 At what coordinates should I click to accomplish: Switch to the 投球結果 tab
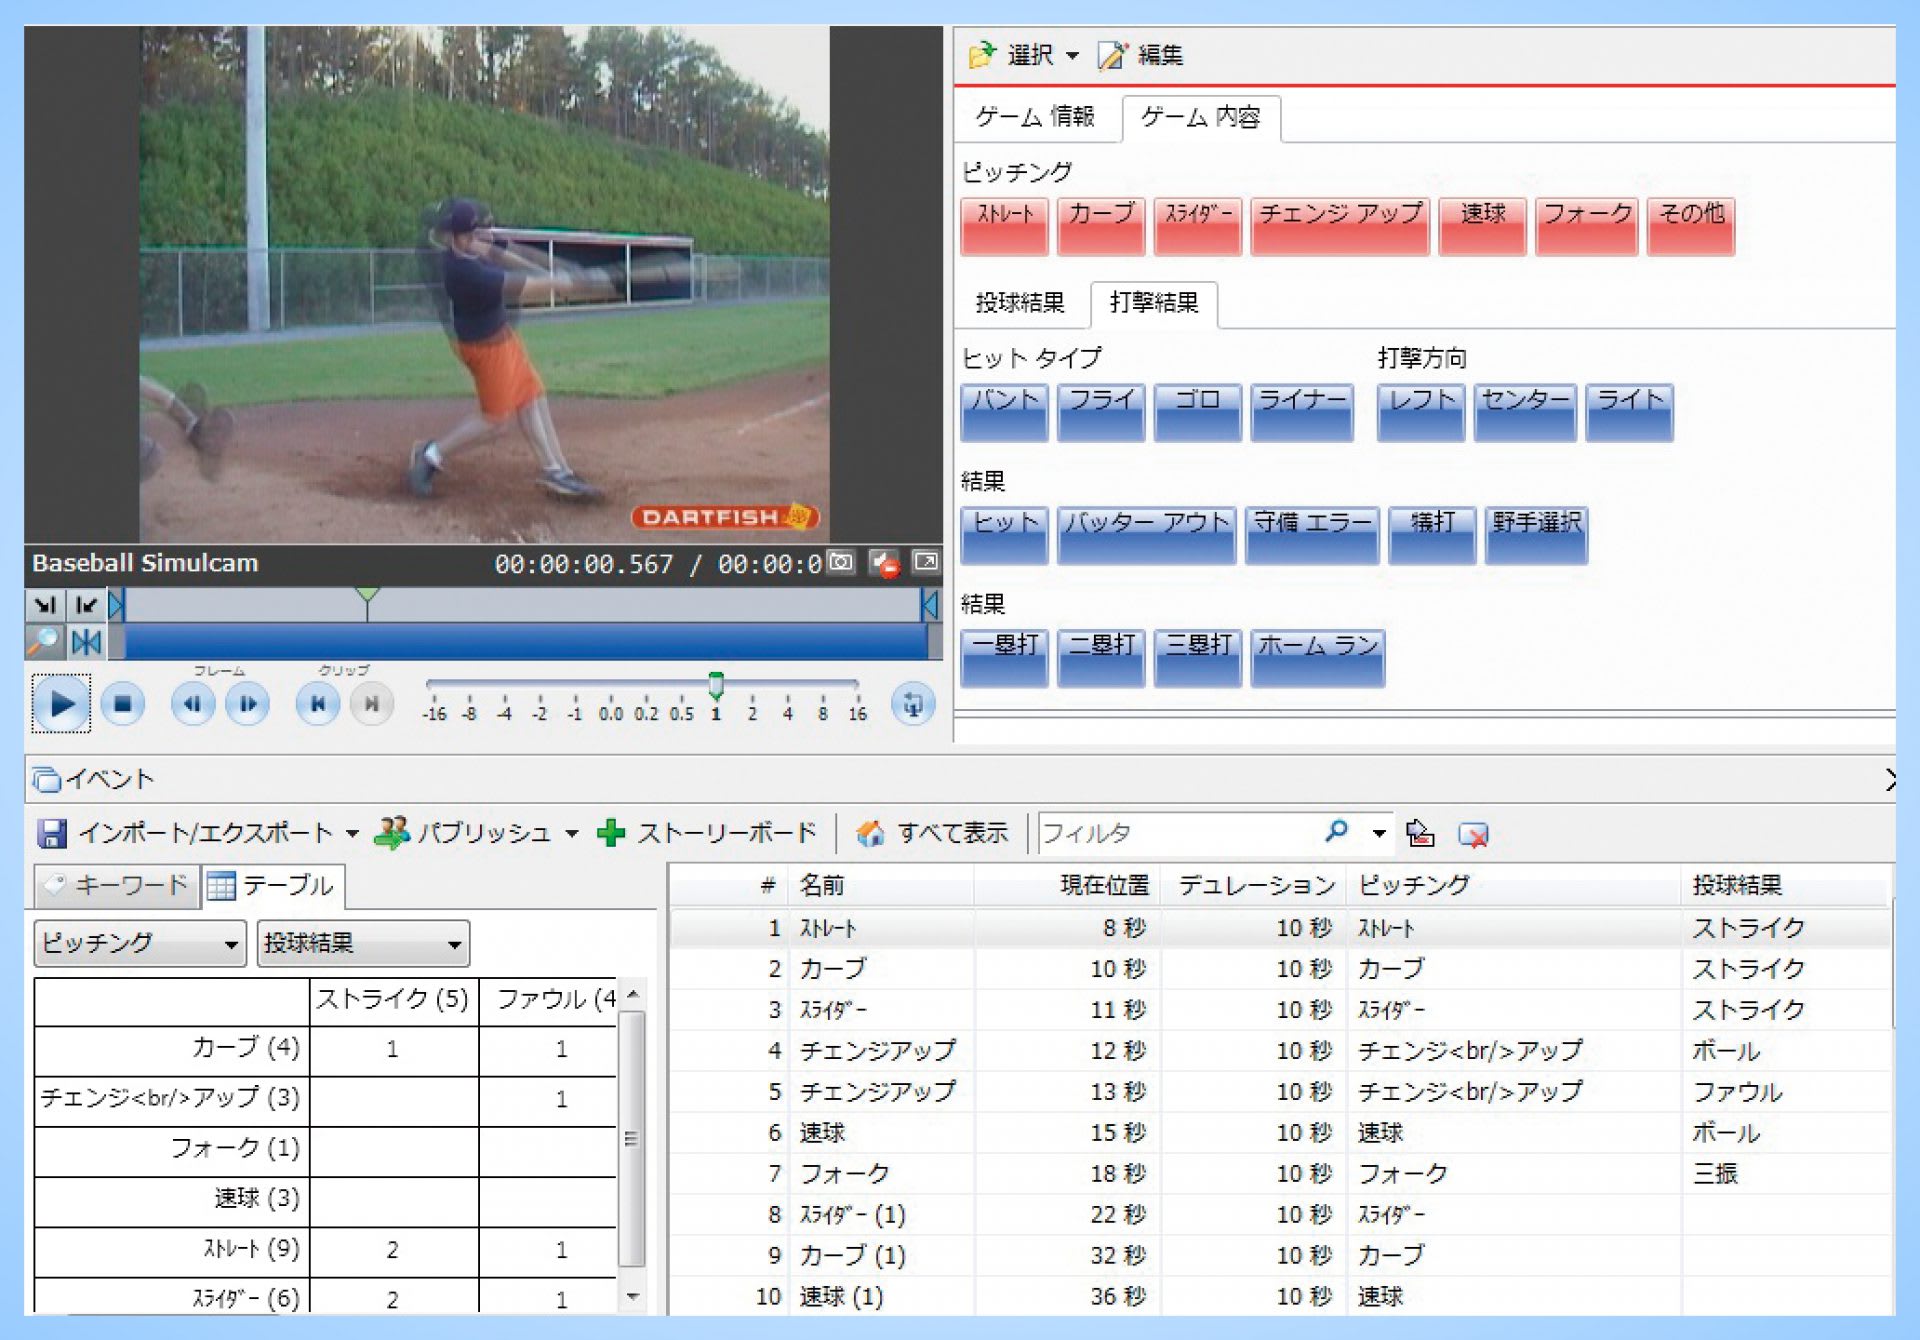(1019, 302)
